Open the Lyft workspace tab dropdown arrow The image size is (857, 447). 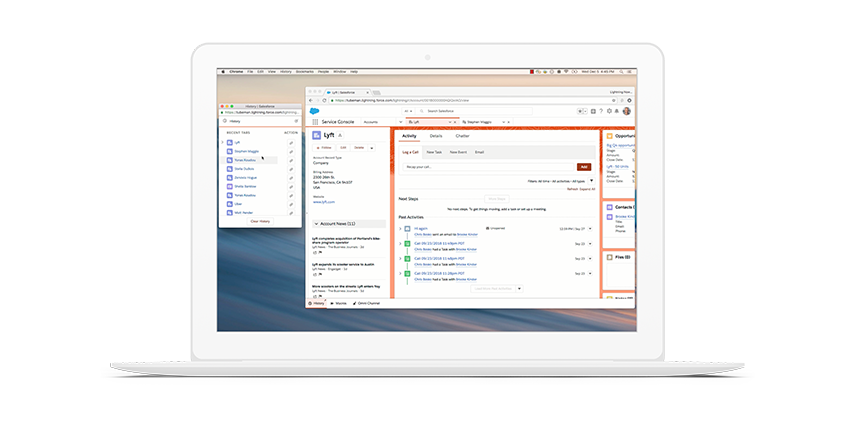(449, 122)
